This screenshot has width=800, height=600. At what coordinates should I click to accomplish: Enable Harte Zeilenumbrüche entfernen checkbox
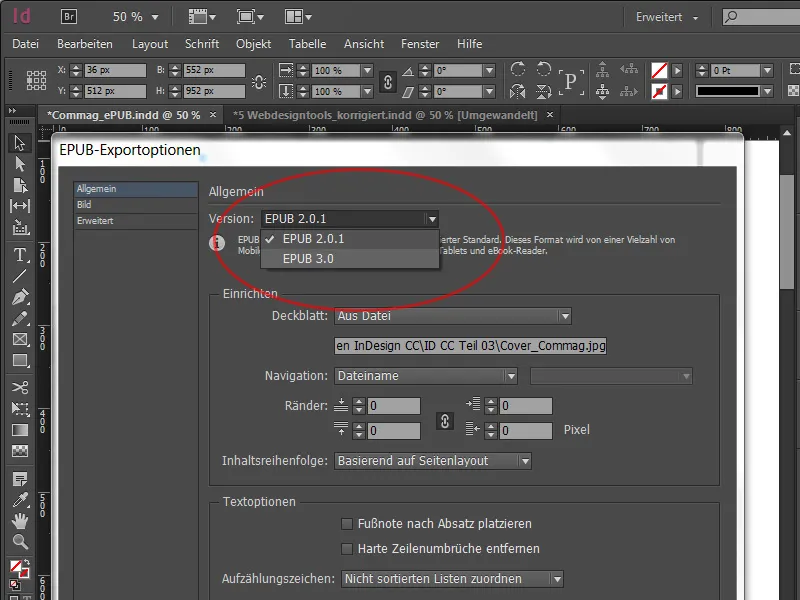[347, 549]
